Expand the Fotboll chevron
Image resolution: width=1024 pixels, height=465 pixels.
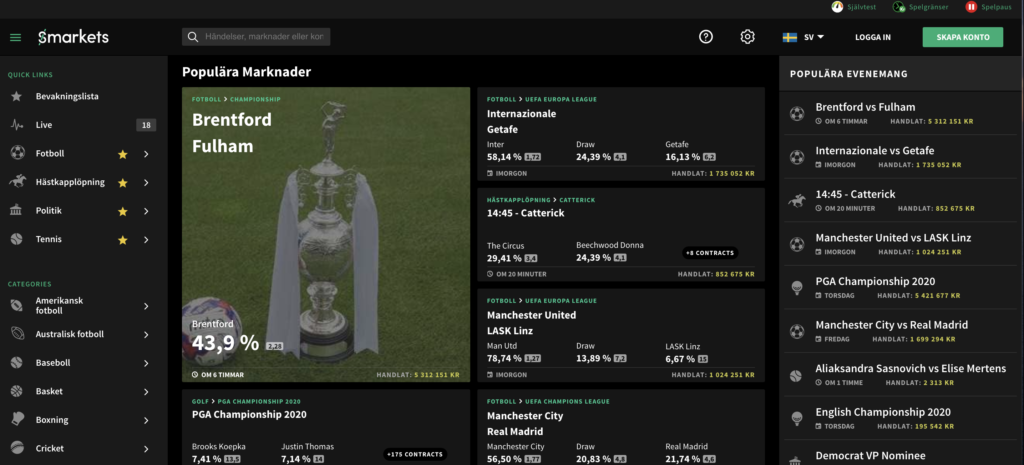pos(146,154)
